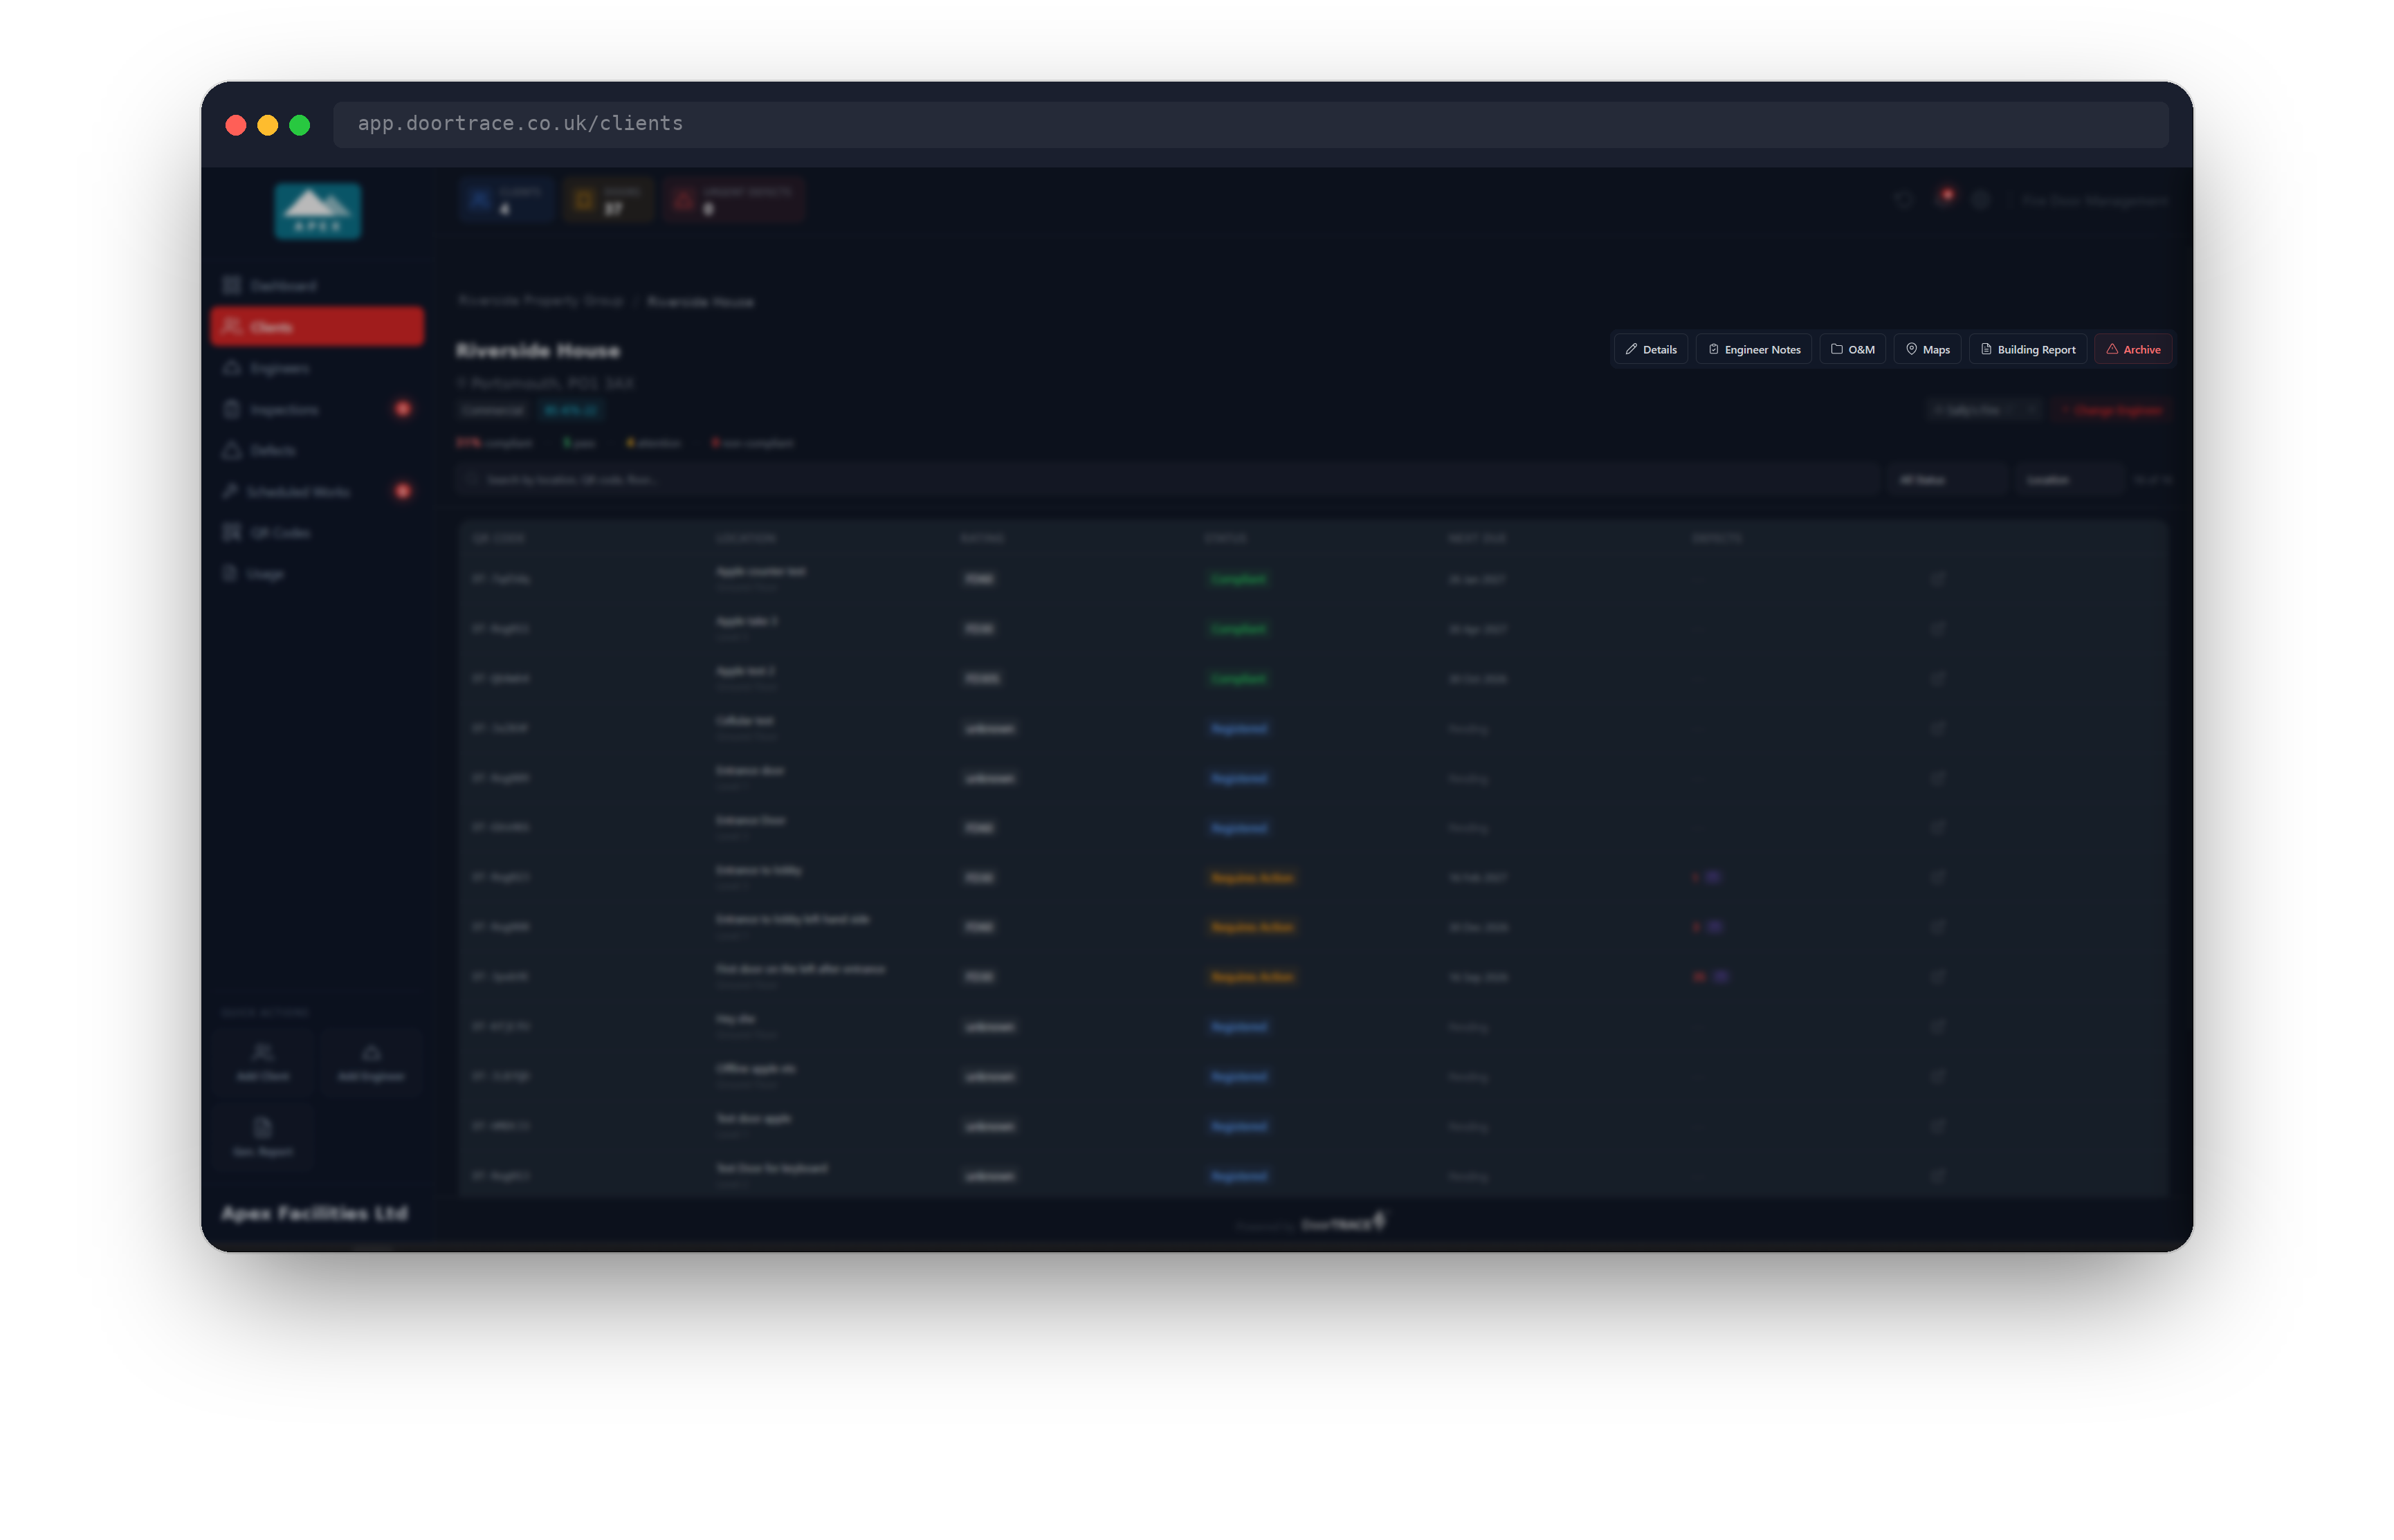Go to Dashboard in the sidebar
This screenshot has height=1540, width=2394.
(x=317, y=286)
